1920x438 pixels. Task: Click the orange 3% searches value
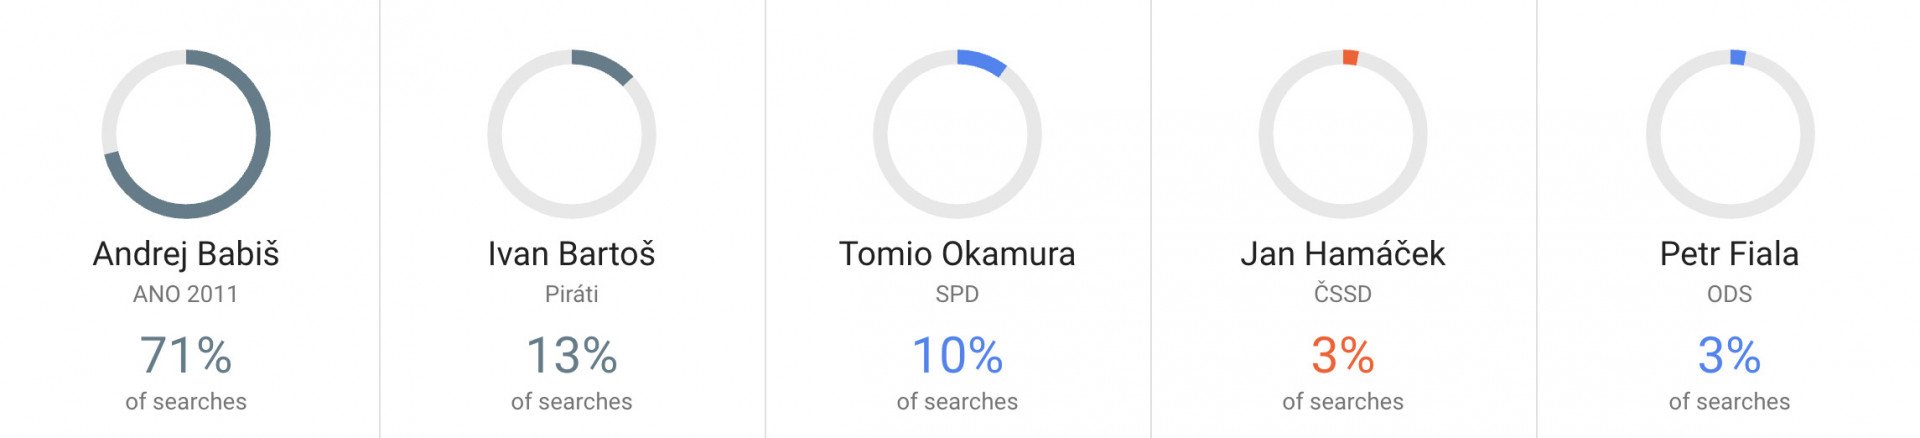[x=1343, y=355]
